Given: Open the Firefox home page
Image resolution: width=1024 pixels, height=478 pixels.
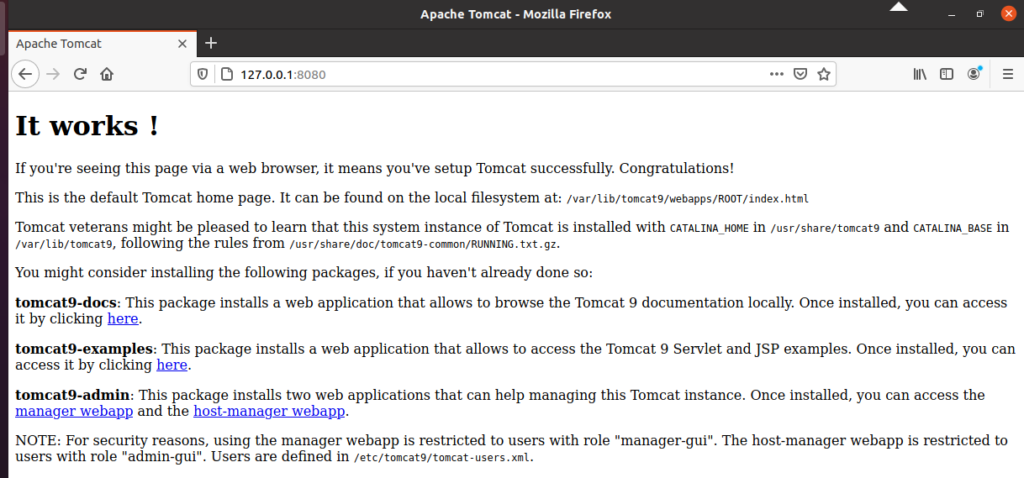Looking at the screenshot, I should (x=107, y=74).
